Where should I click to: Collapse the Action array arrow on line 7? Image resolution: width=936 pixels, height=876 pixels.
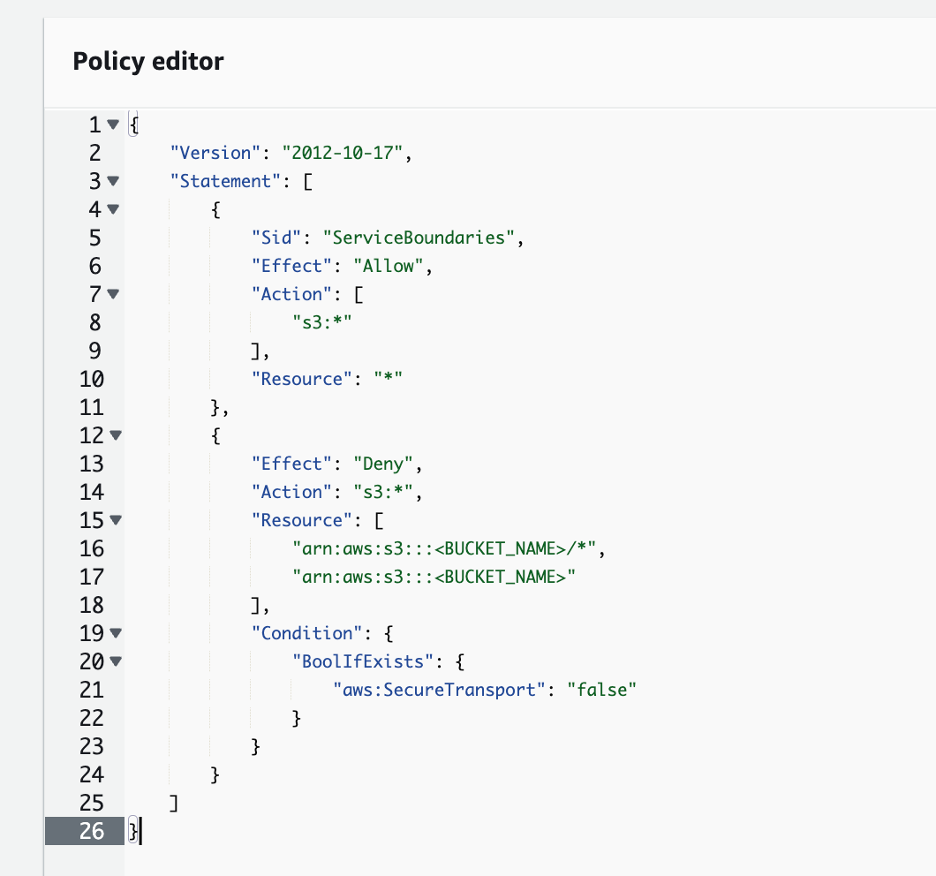pos(113,294)
